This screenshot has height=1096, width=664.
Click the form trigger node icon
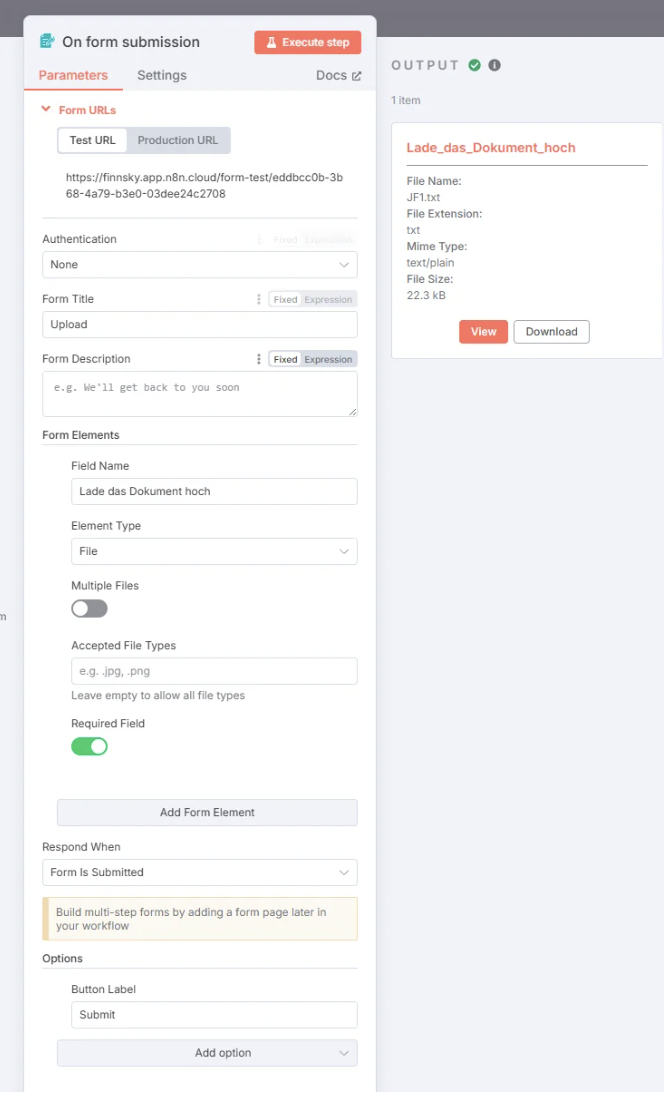pos(48,41)
